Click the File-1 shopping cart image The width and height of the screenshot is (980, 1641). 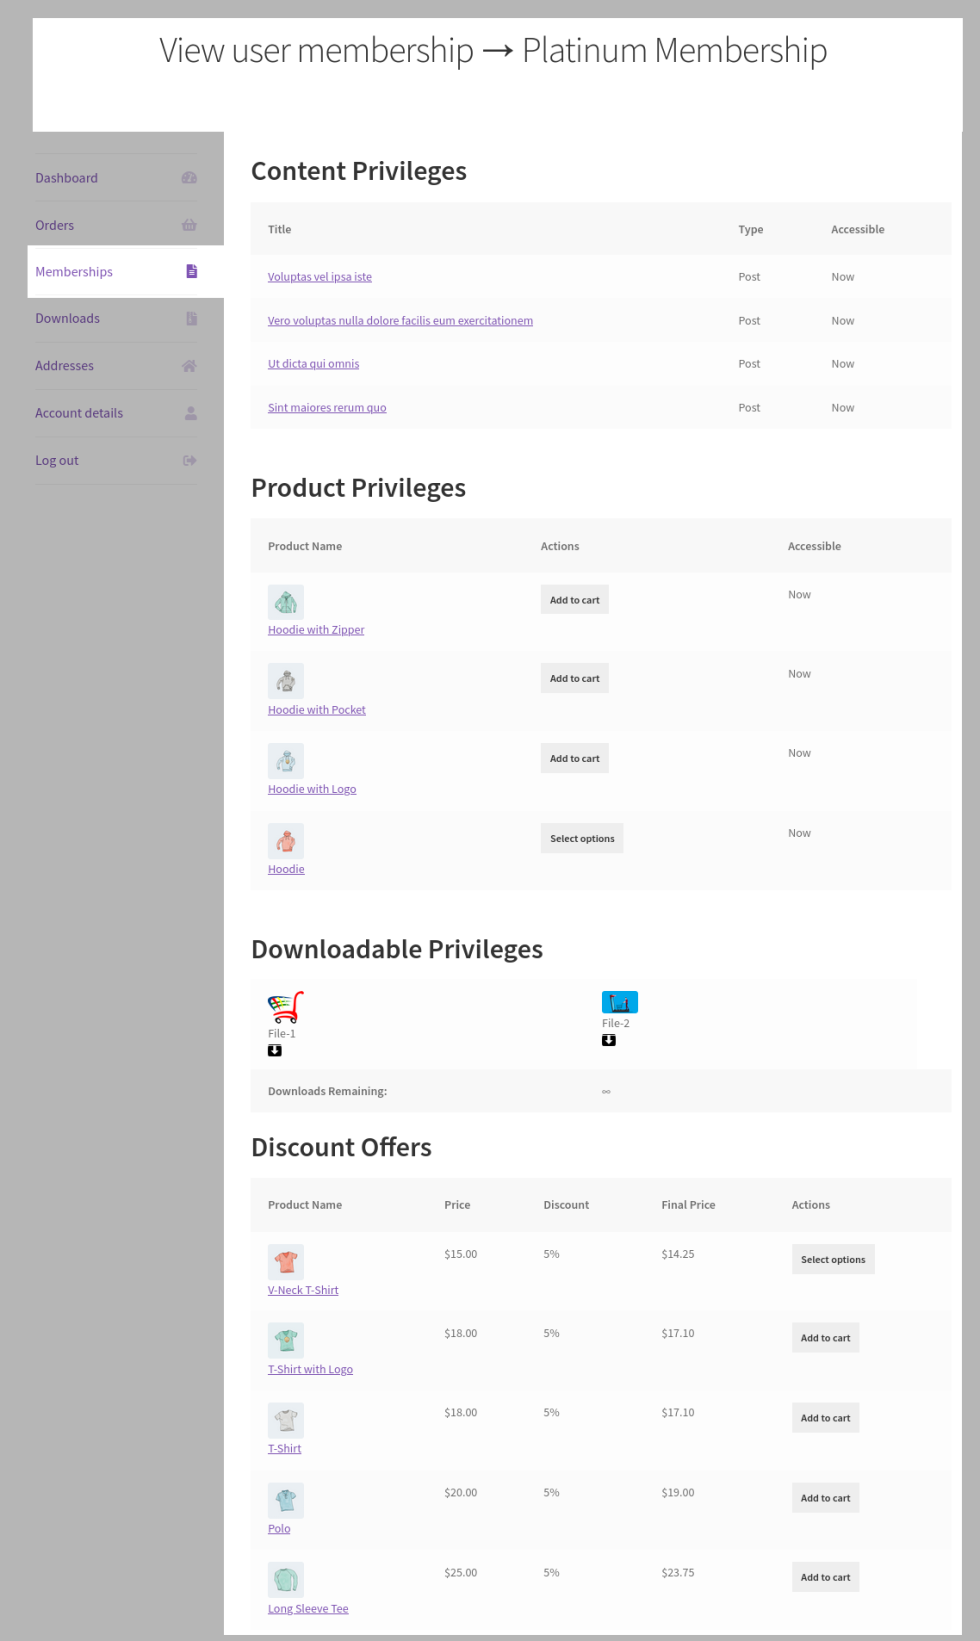click(285, 1007)
